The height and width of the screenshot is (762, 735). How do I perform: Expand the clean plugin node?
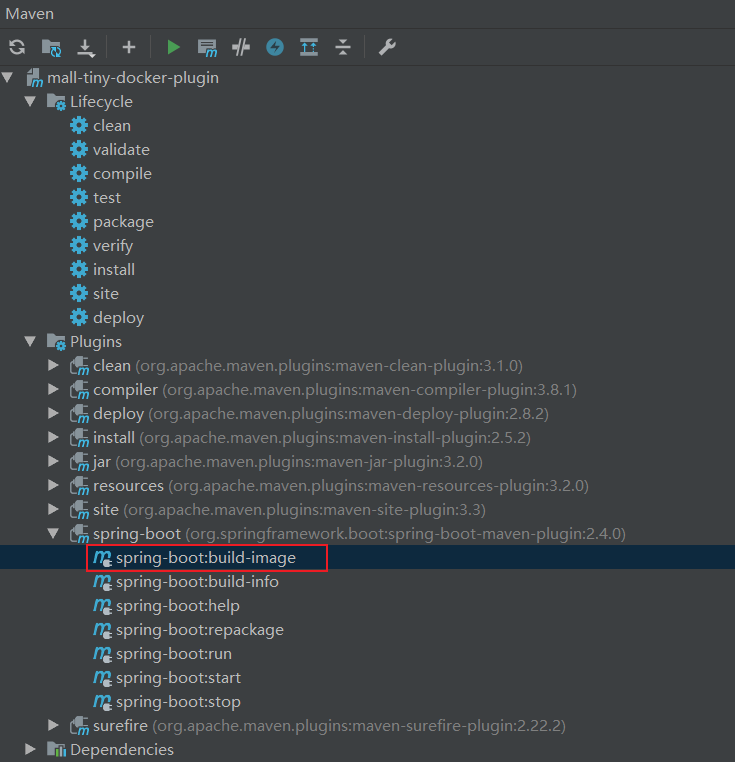pos(53,365)
